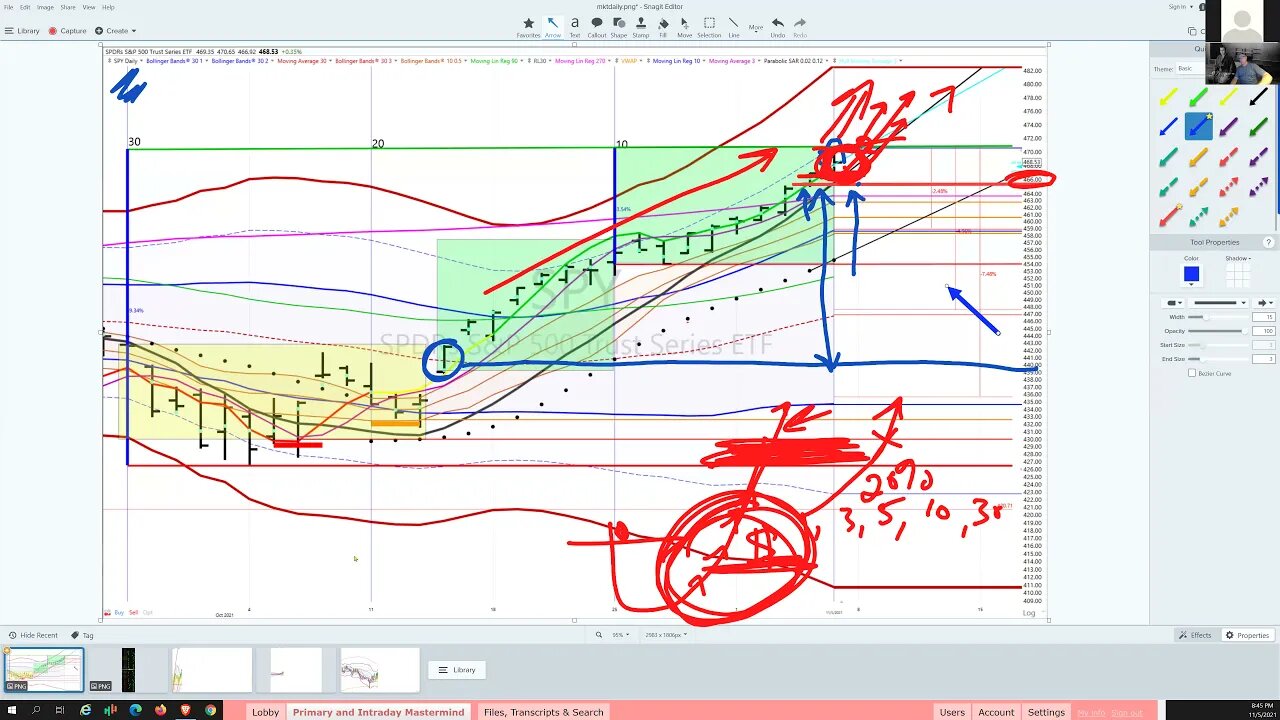Open the Share menu
The height and width of the screenshot is (720, 1280).
click(x=68, y=7)
